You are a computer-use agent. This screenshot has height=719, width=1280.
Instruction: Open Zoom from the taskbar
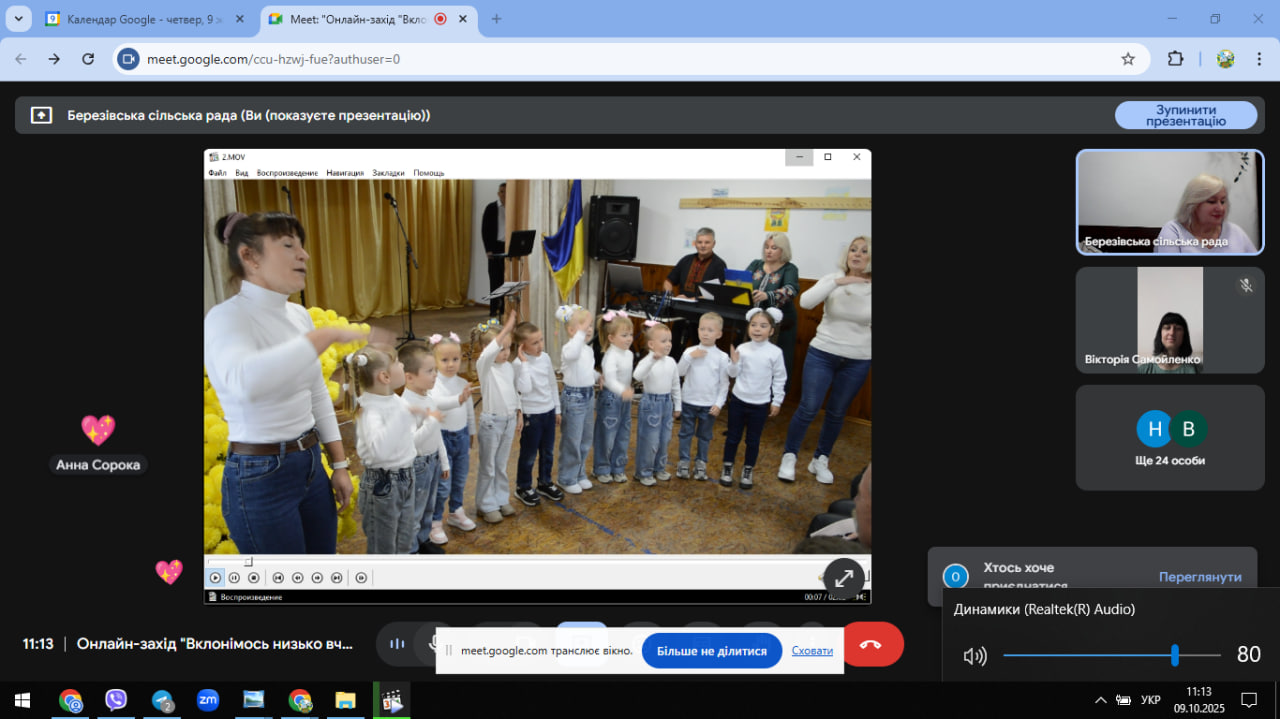pyautogui.click(x=208, y=700)
